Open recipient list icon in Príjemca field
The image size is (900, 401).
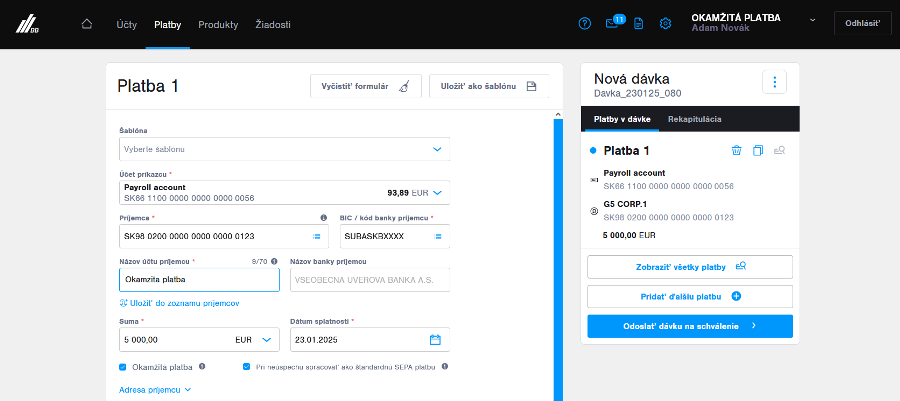(x=316, y=236)
